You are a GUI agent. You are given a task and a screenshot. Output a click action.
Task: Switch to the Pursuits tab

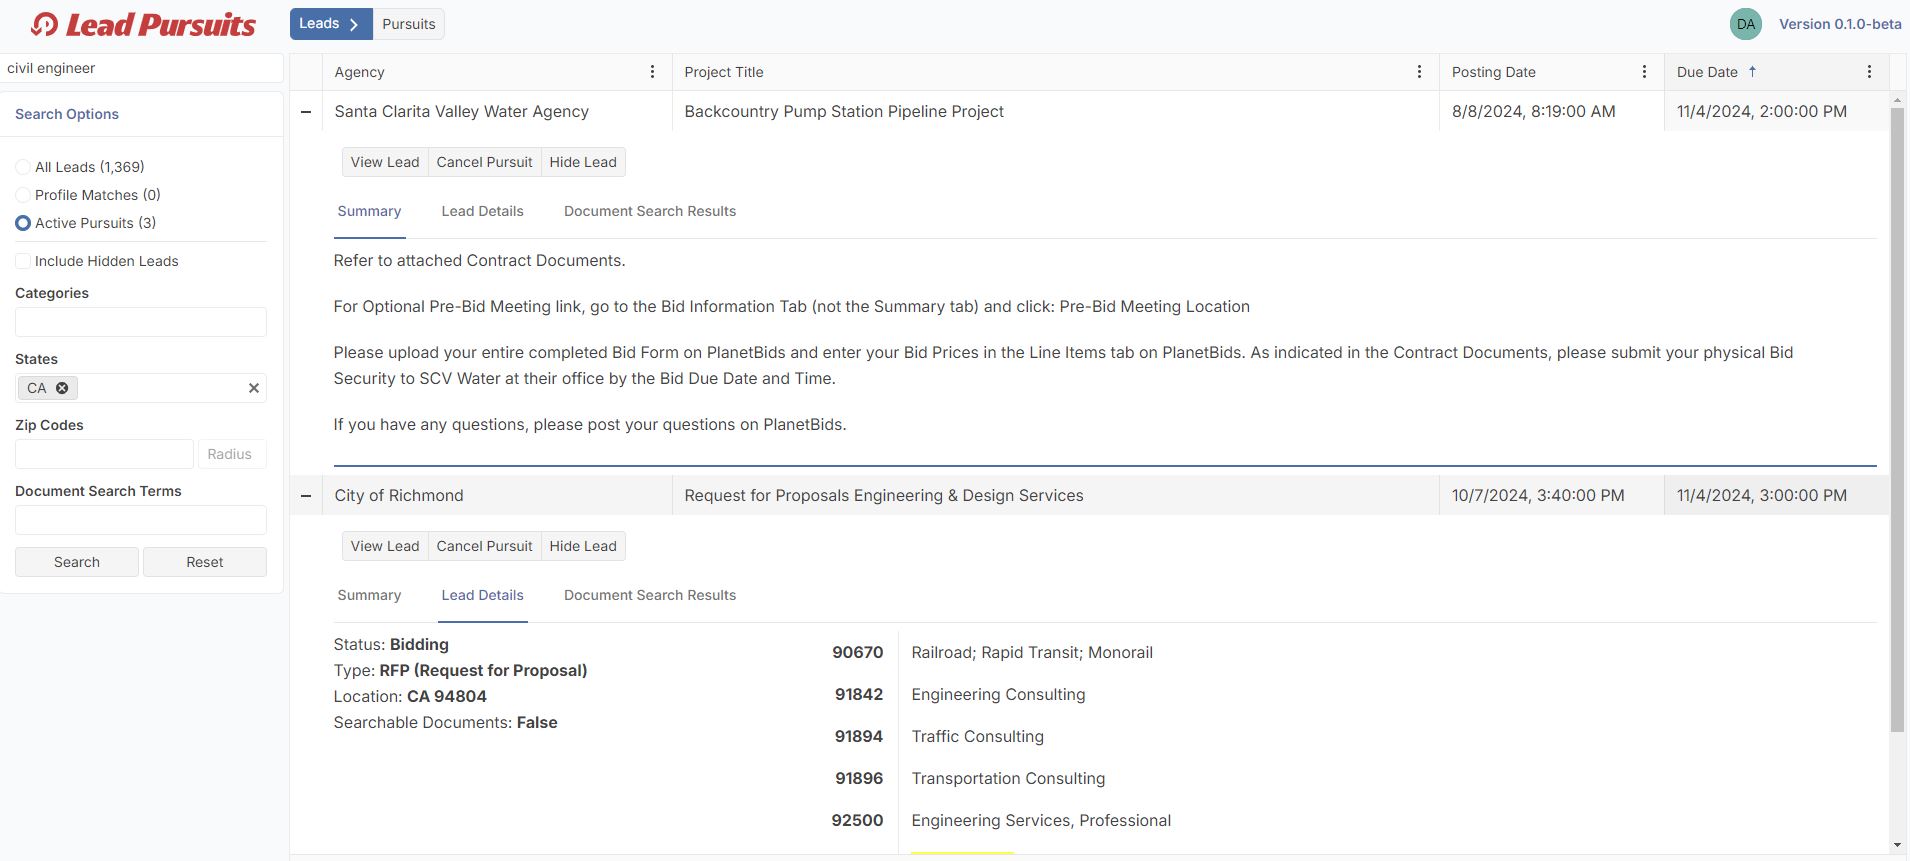408,24
